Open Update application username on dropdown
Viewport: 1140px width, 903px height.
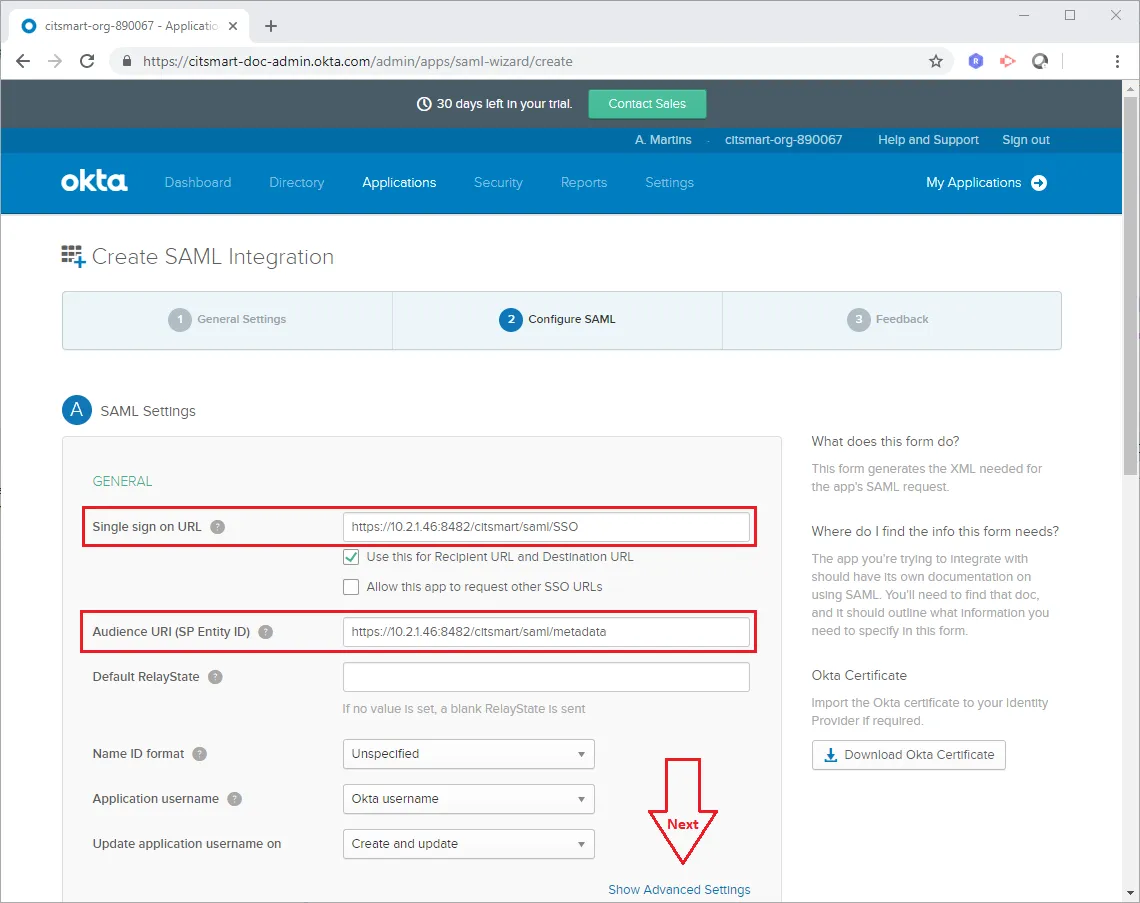tap(469, 844)
